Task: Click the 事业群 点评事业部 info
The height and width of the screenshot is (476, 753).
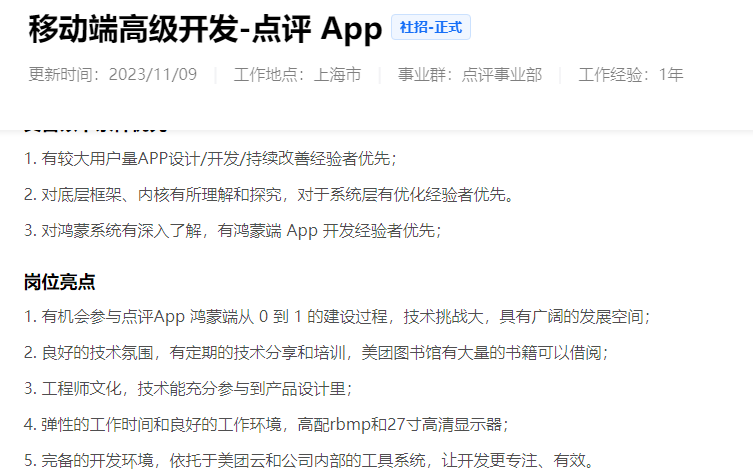Action: click(469, 75)
